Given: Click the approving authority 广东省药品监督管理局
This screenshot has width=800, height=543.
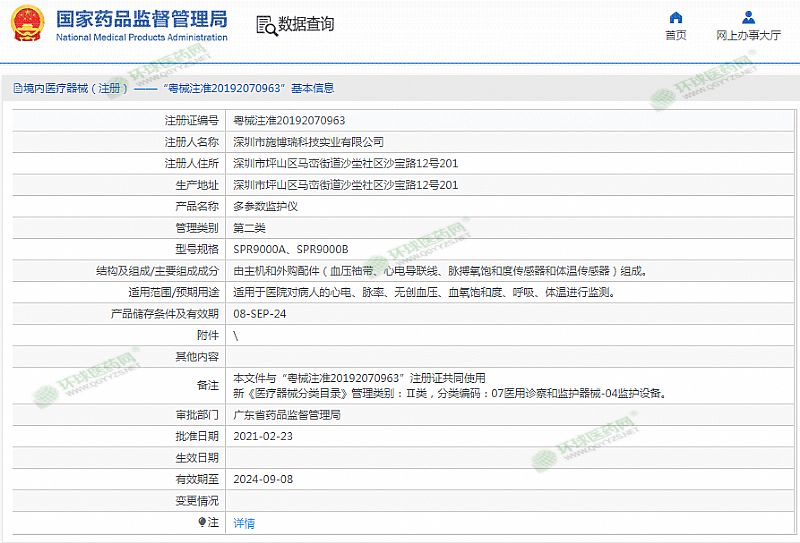Looking at the screenshot, I should (x=287, y=414).
